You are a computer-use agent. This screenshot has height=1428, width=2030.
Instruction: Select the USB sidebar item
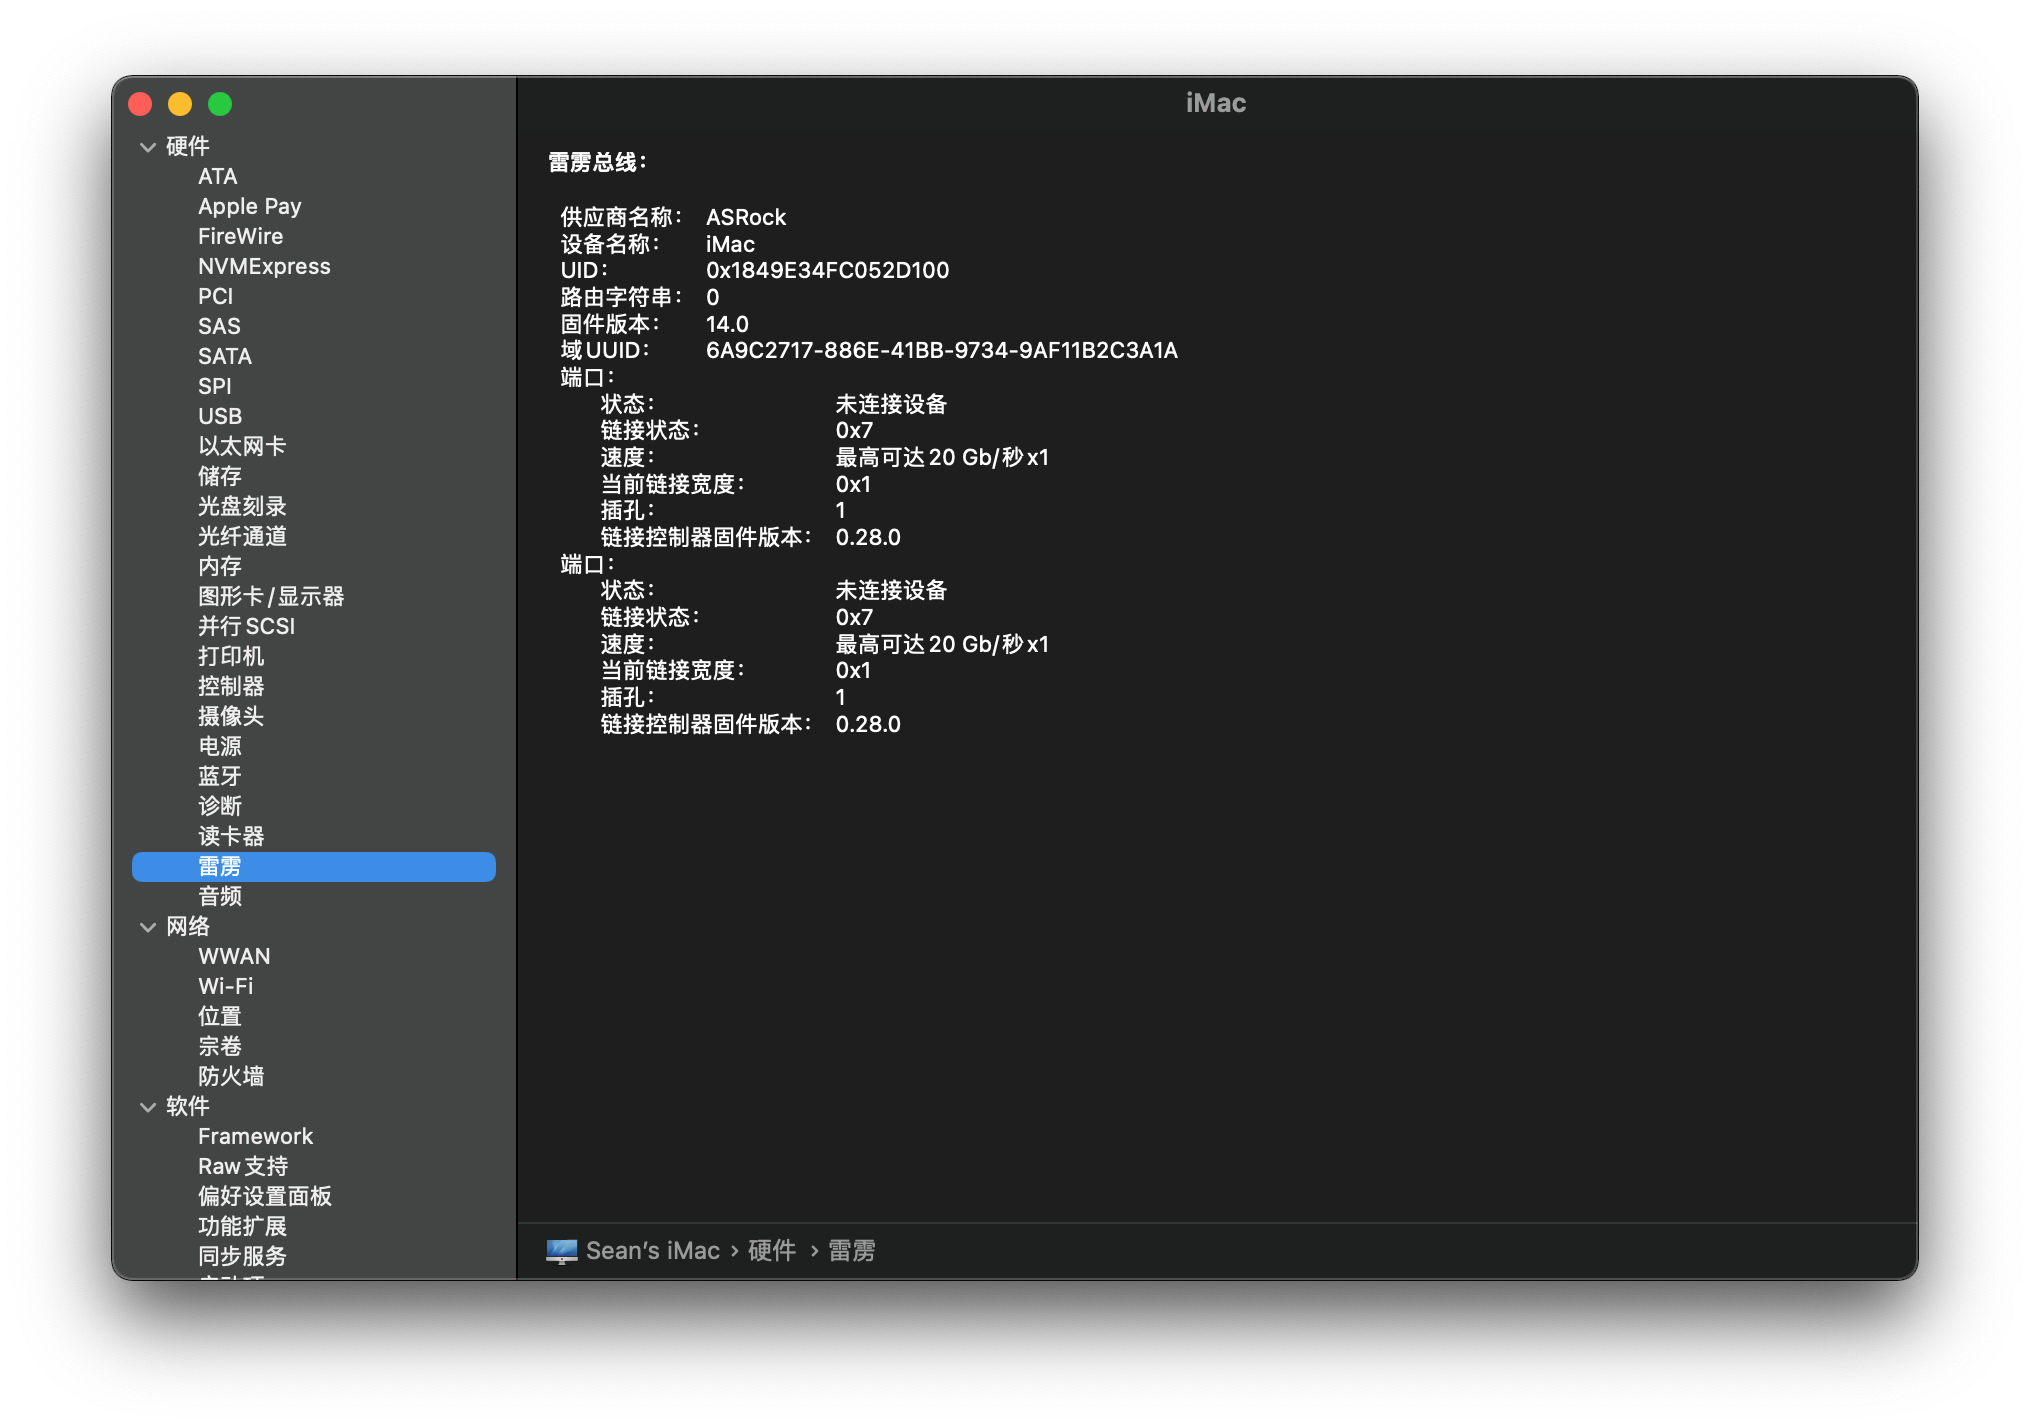[220, 416]
